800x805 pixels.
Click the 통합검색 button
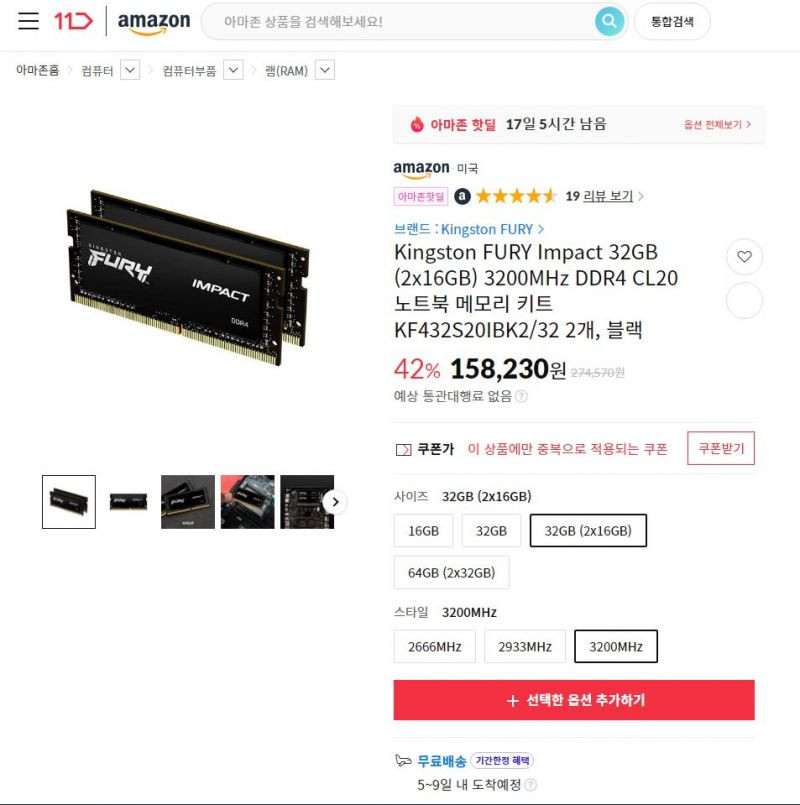coord(672,22)
